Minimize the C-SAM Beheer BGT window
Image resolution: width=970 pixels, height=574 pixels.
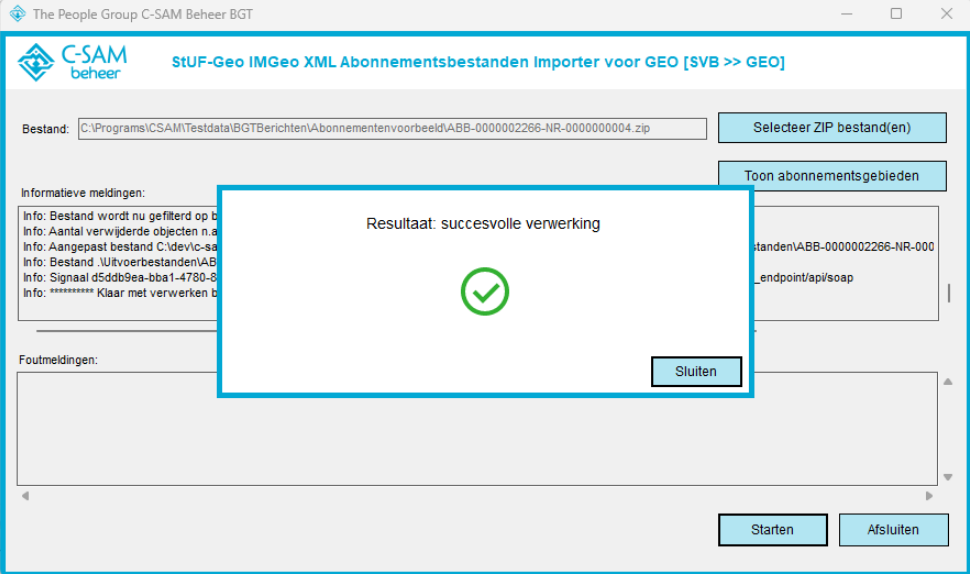(847, 14)
